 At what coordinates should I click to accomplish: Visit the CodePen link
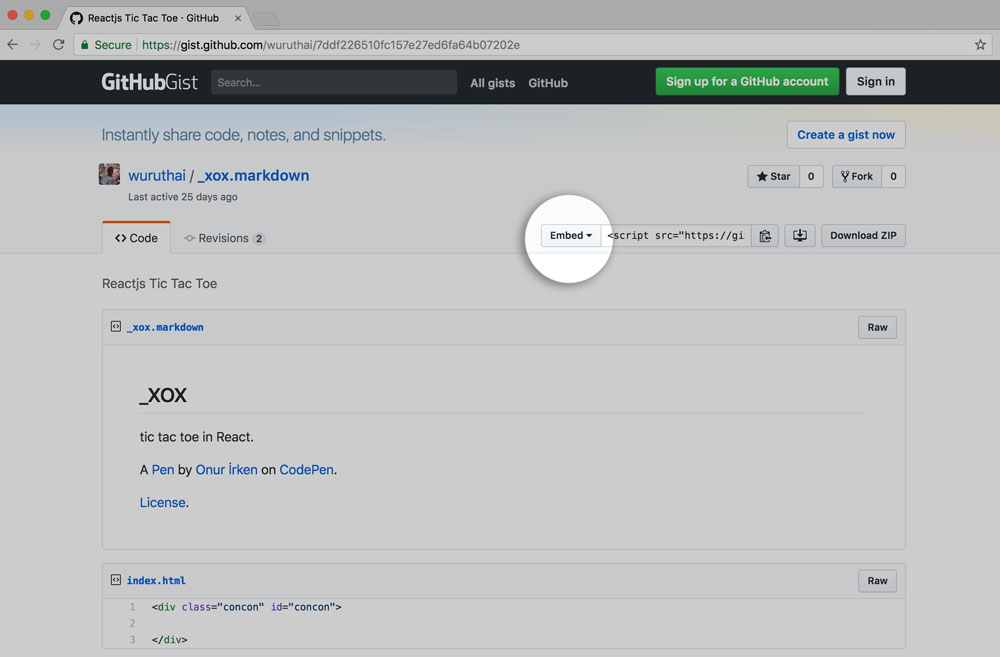coord(306,469)
